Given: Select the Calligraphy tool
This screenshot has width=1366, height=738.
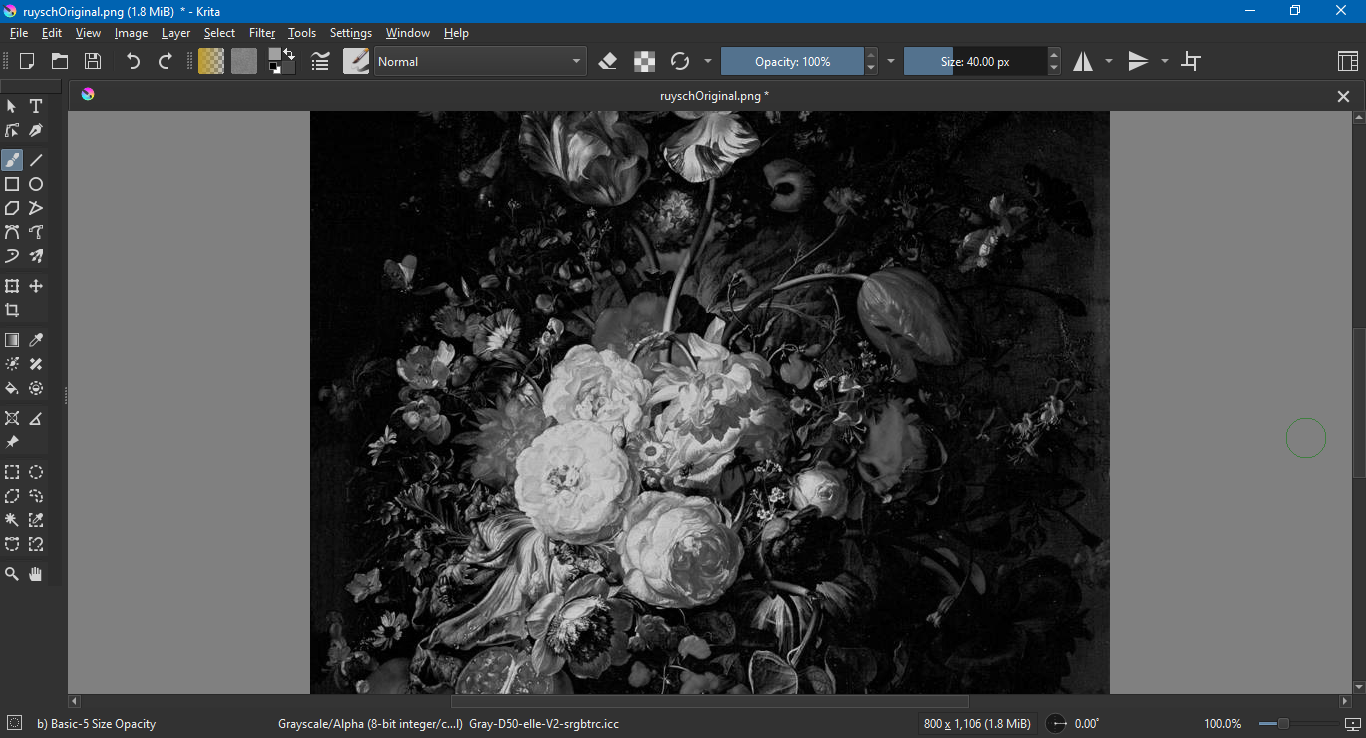Looking at the screenshot, I should click(x=36, y=130).
